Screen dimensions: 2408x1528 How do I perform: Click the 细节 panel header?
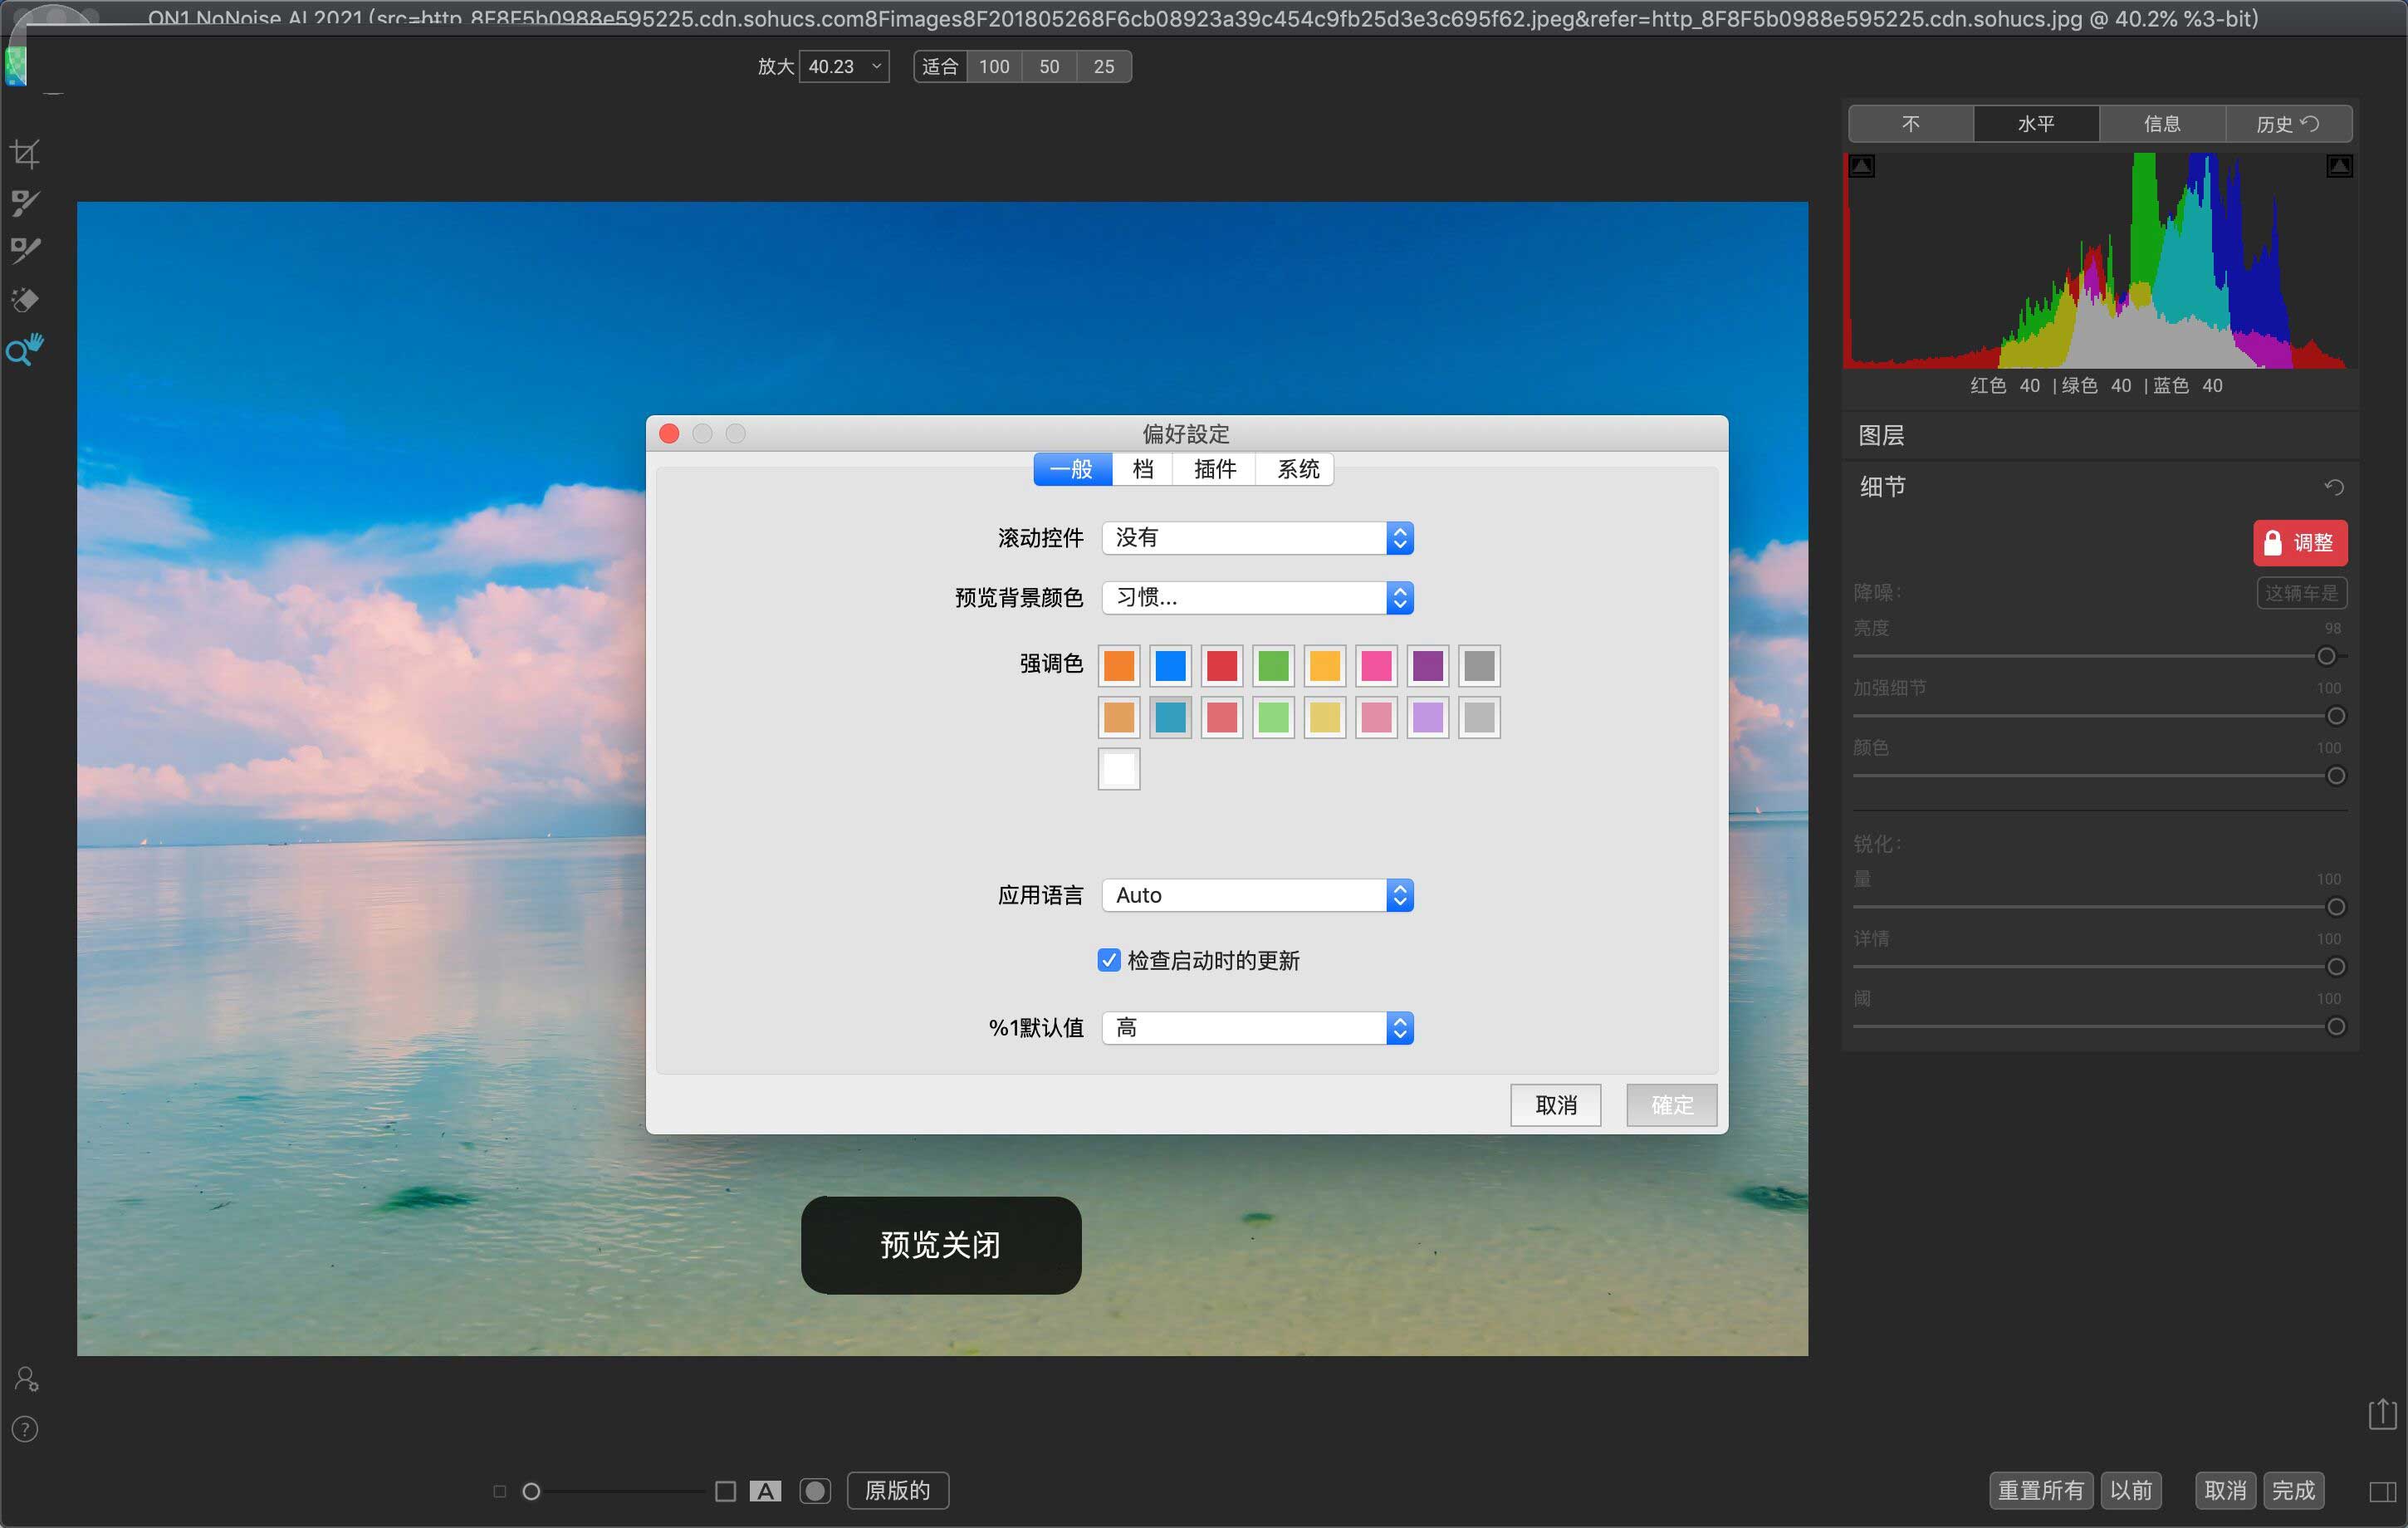tap(2100, 487)
